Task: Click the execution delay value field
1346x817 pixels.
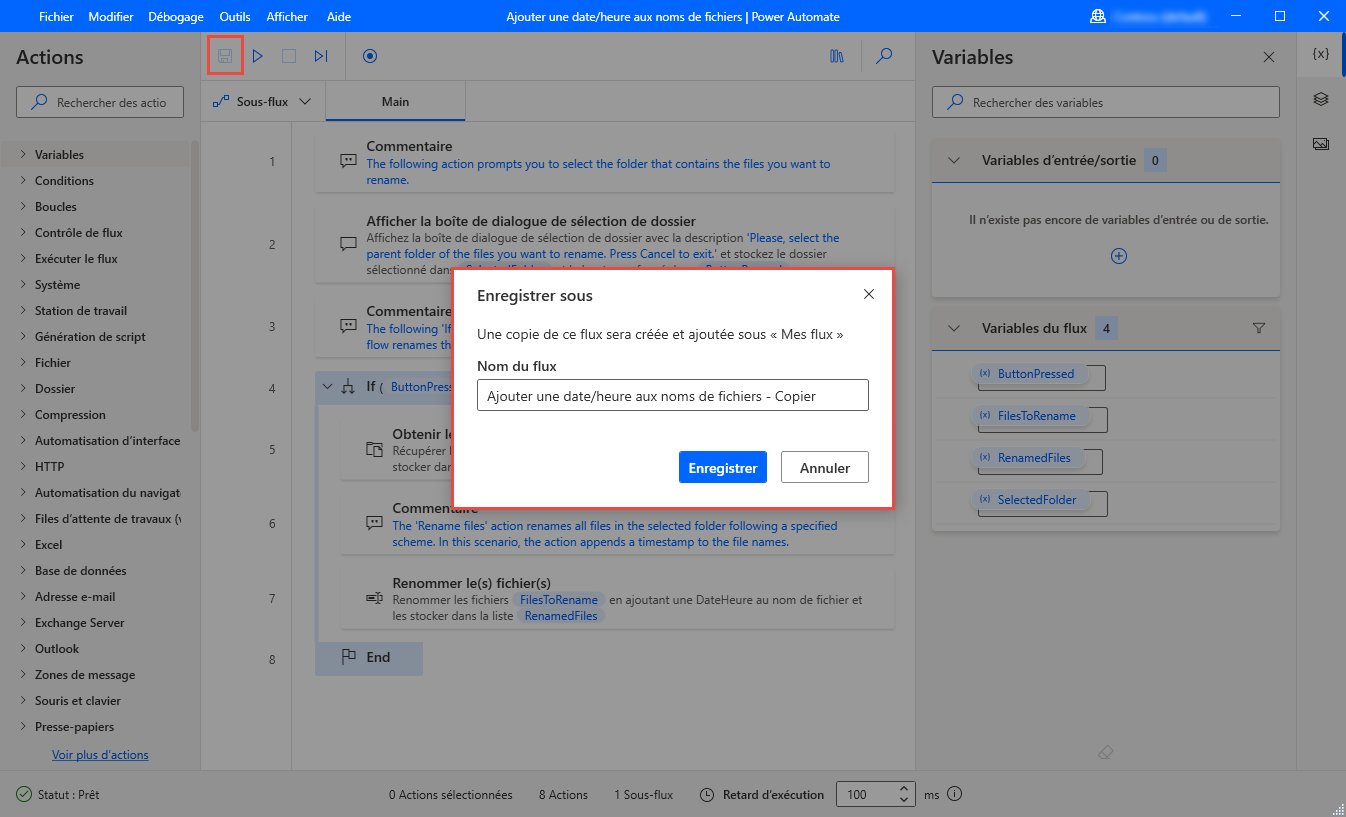Action: [x=866, y=795]
